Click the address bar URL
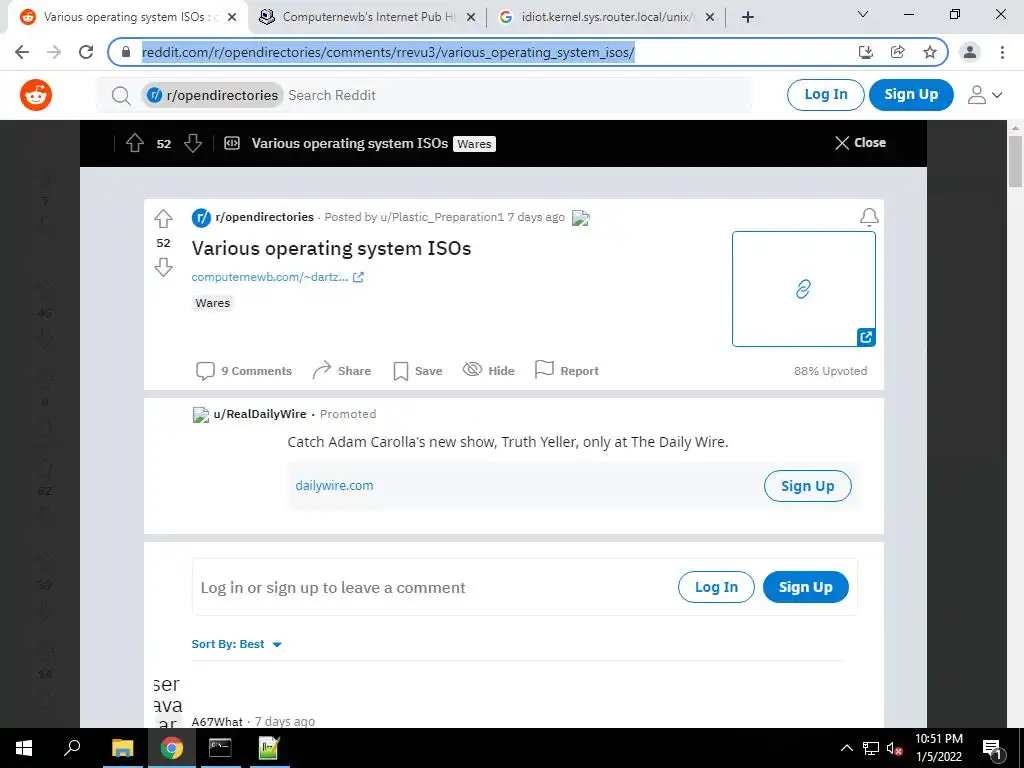This screenshot has width=1024, height=768. [x=388, y=52]
